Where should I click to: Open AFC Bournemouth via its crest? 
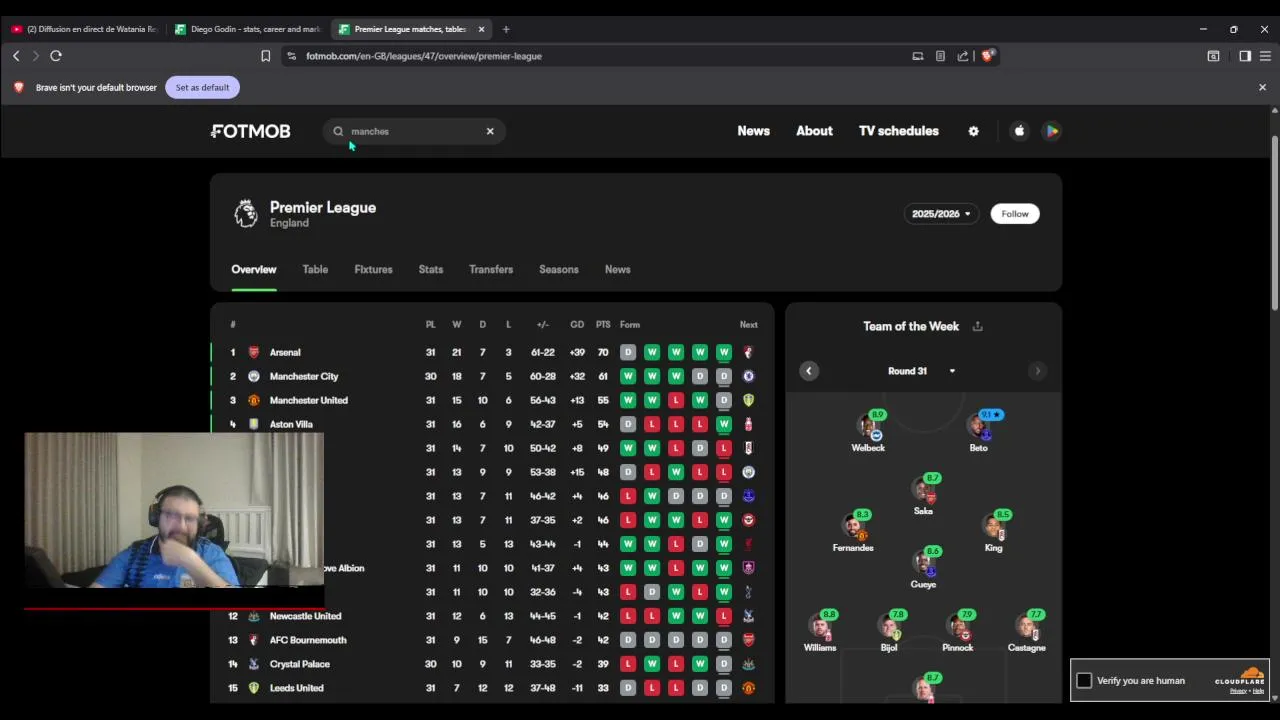coord(253,640)
